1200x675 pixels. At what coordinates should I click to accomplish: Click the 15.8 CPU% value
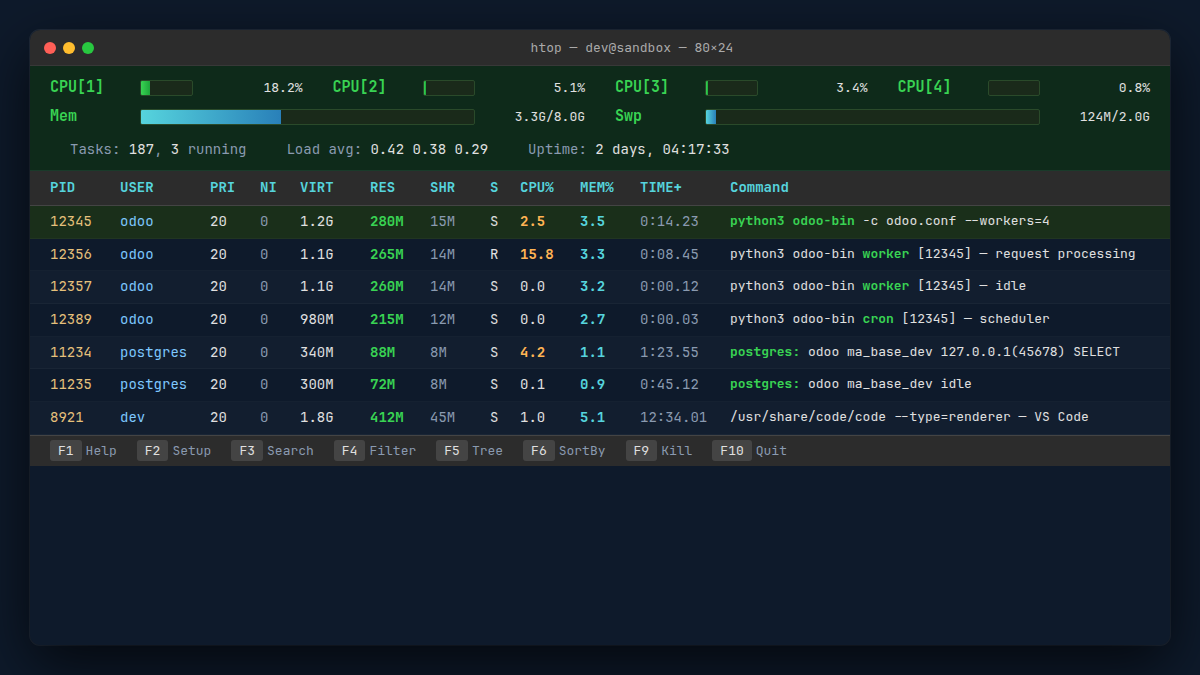537,254
